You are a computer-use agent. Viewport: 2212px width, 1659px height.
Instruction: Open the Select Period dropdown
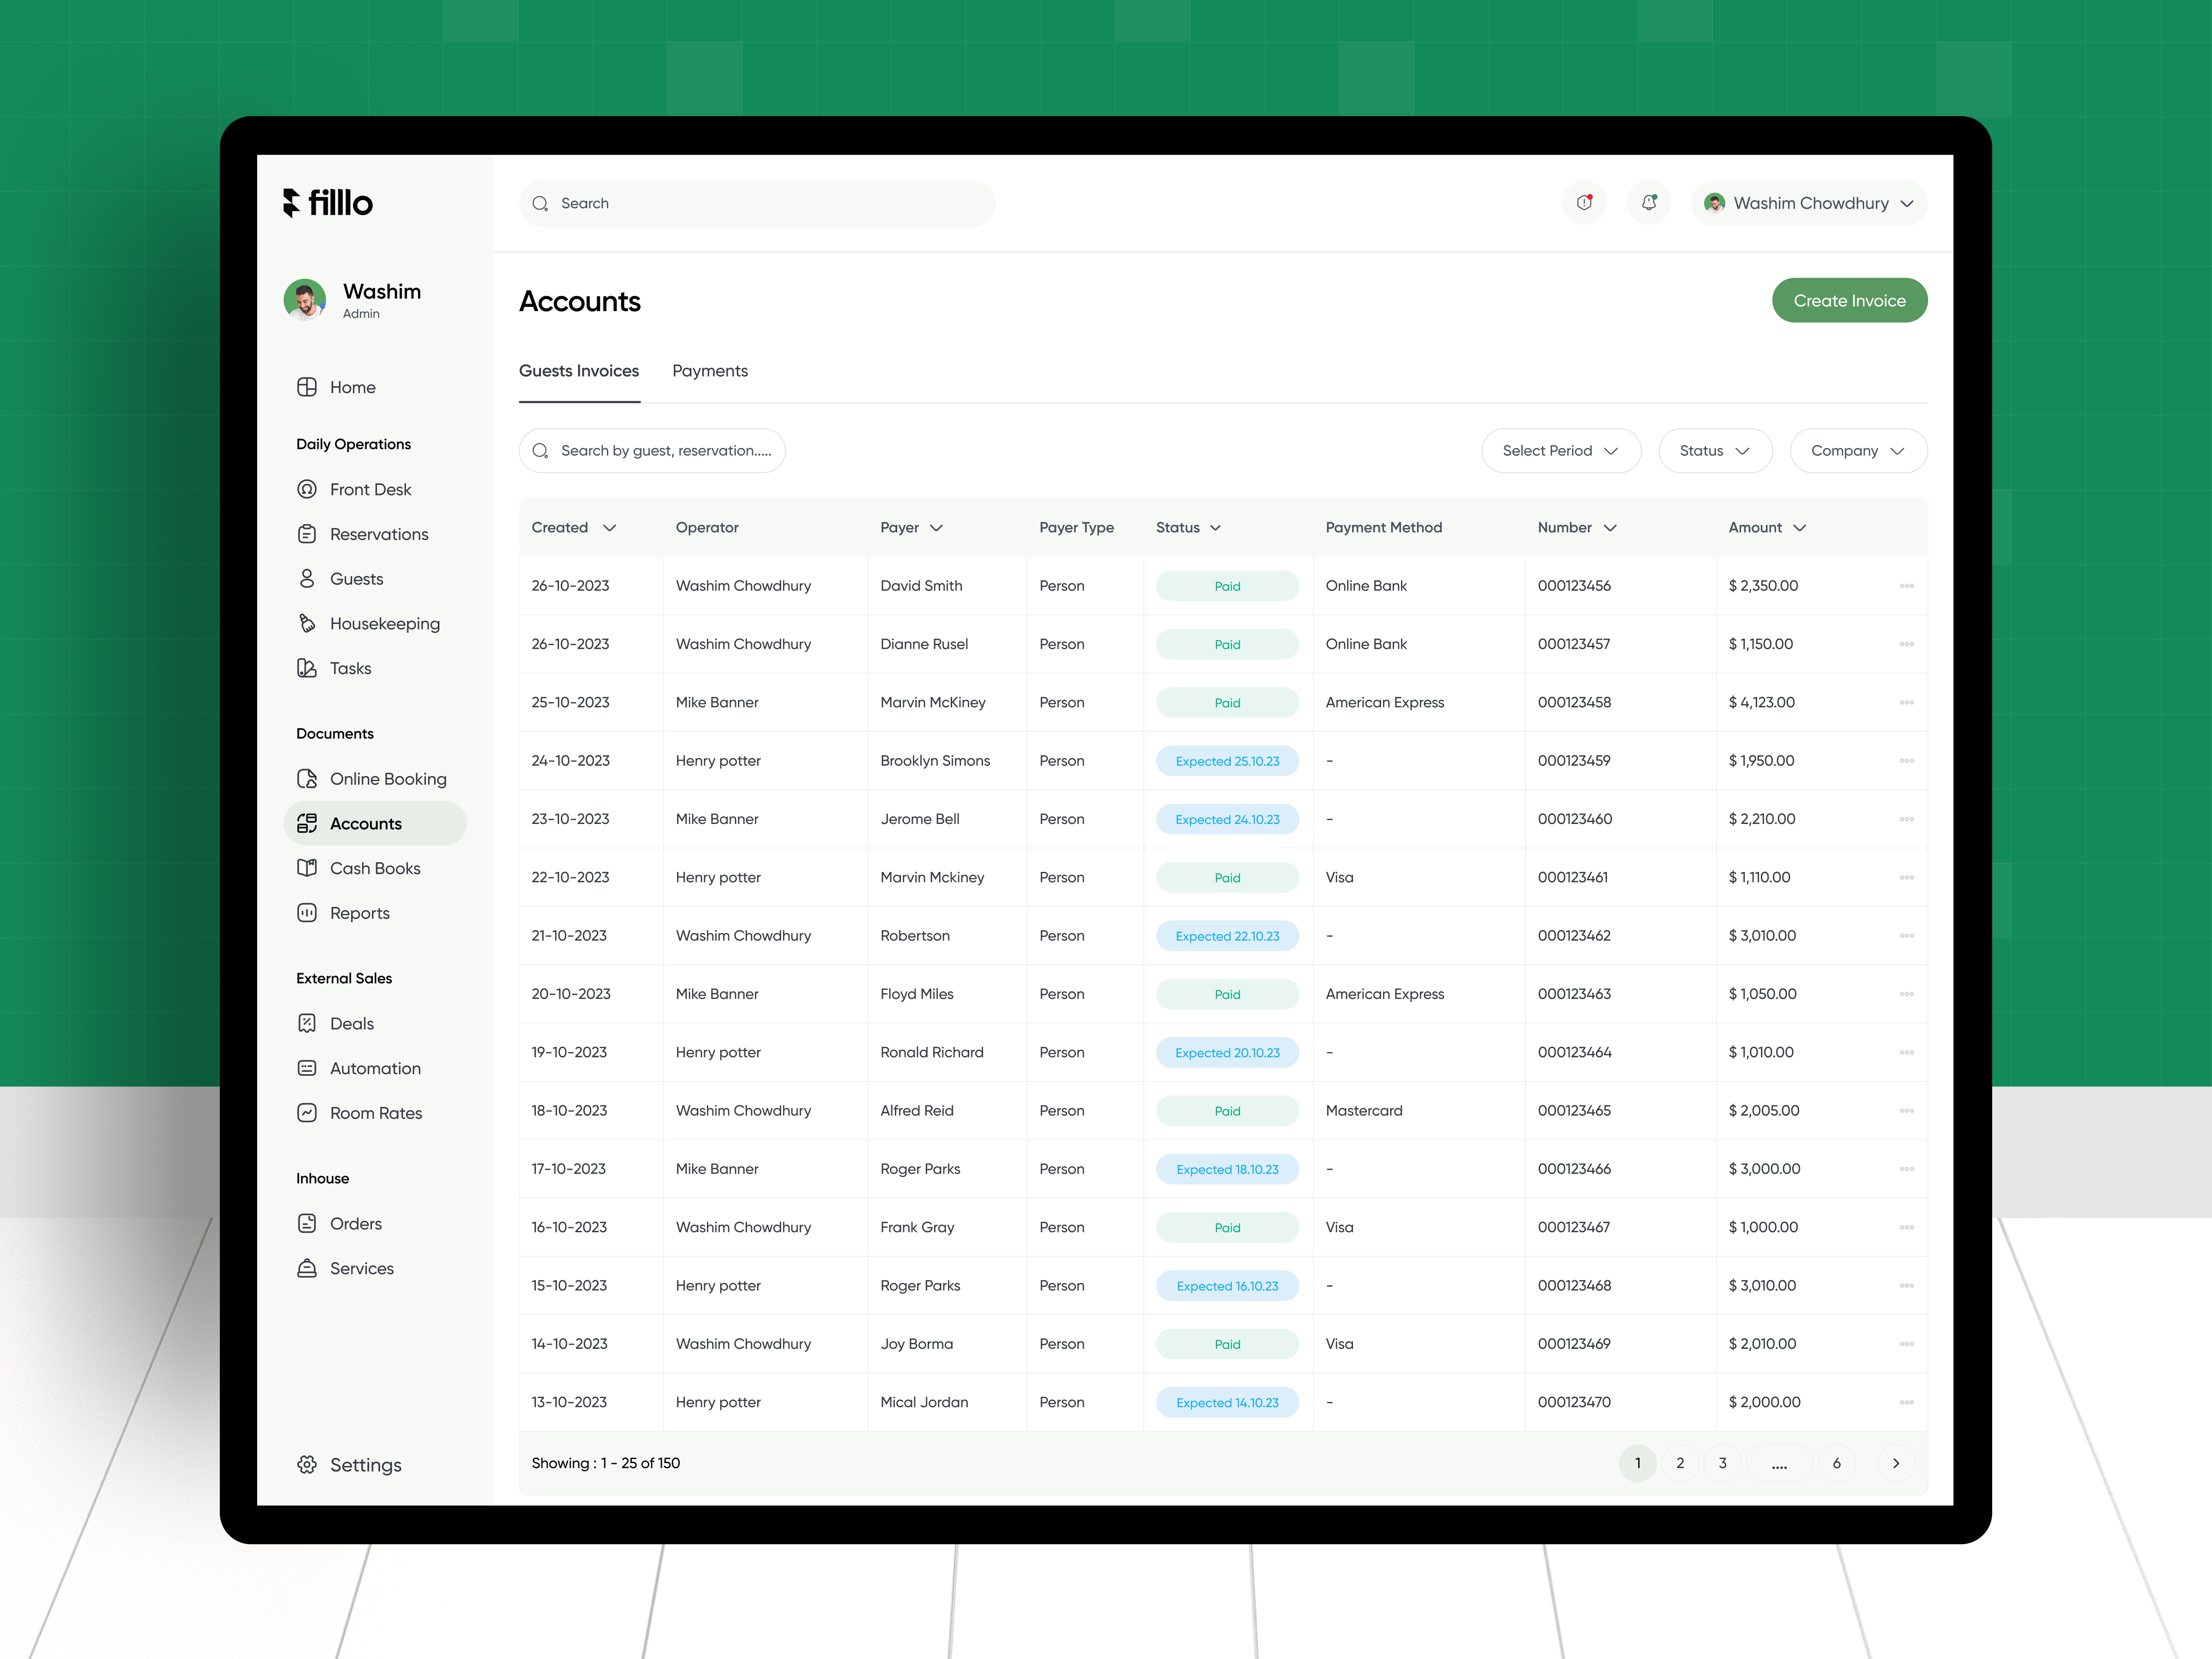tap(1560, 450)
